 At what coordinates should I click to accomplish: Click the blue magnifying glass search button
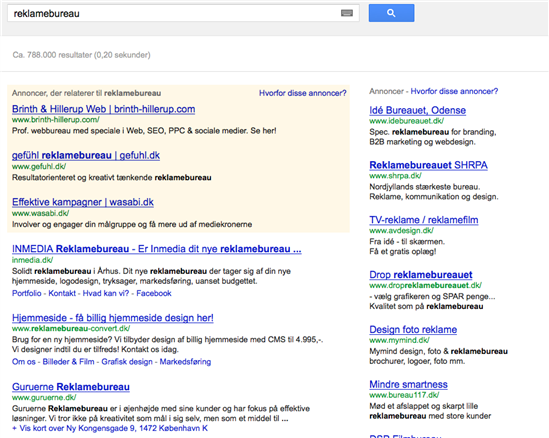(391, 13)
